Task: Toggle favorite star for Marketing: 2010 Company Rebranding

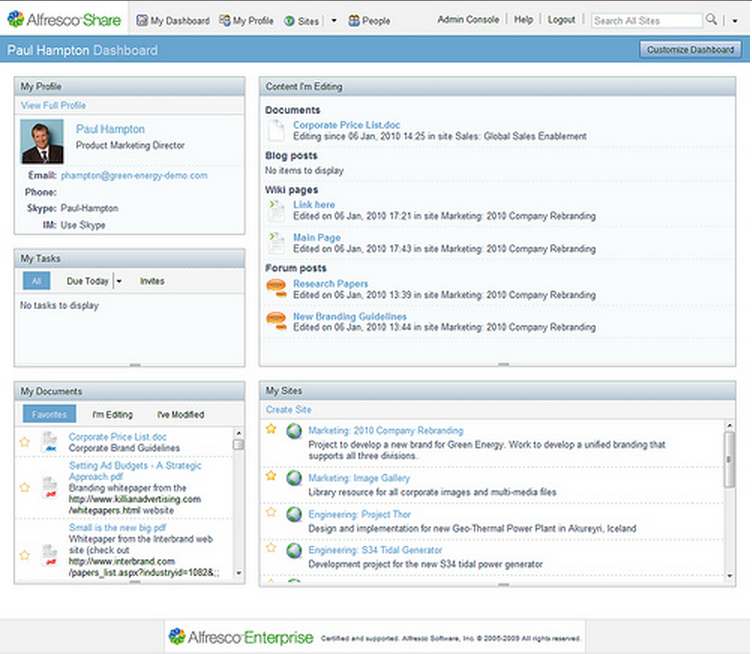Action: click(271, 429)
